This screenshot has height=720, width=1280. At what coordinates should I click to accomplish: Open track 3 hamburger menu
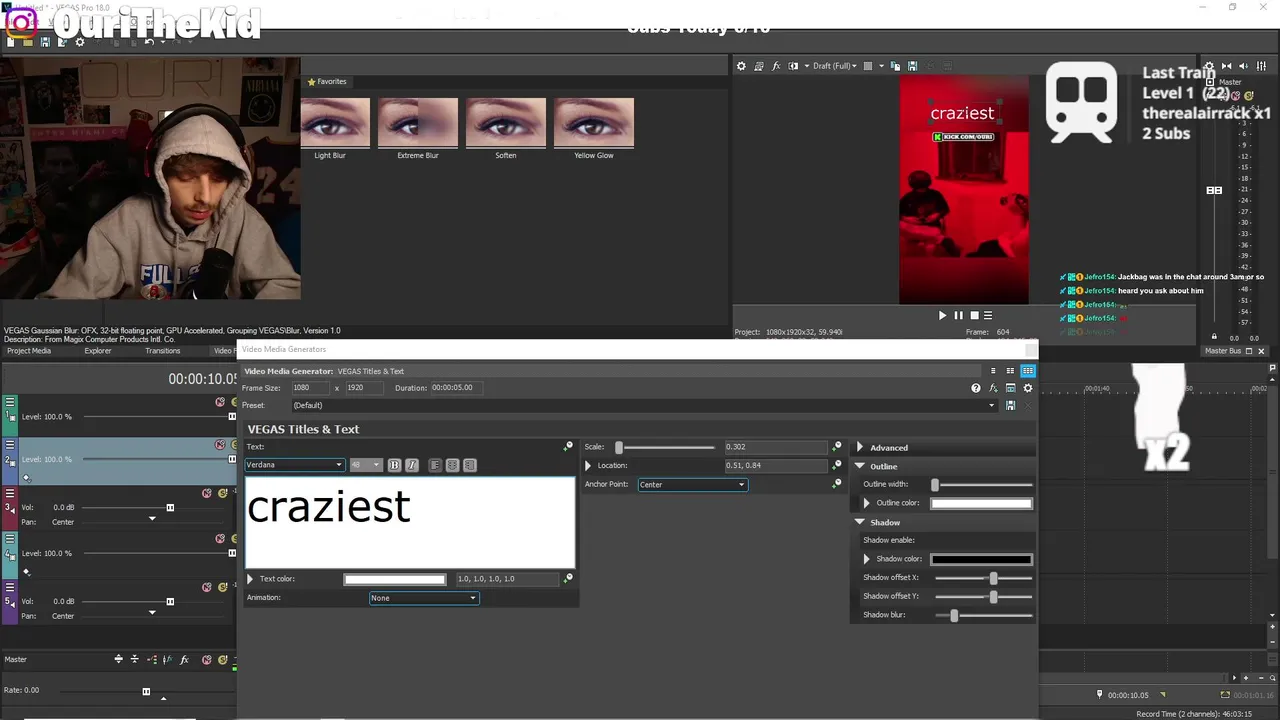[x=10, y=494]
